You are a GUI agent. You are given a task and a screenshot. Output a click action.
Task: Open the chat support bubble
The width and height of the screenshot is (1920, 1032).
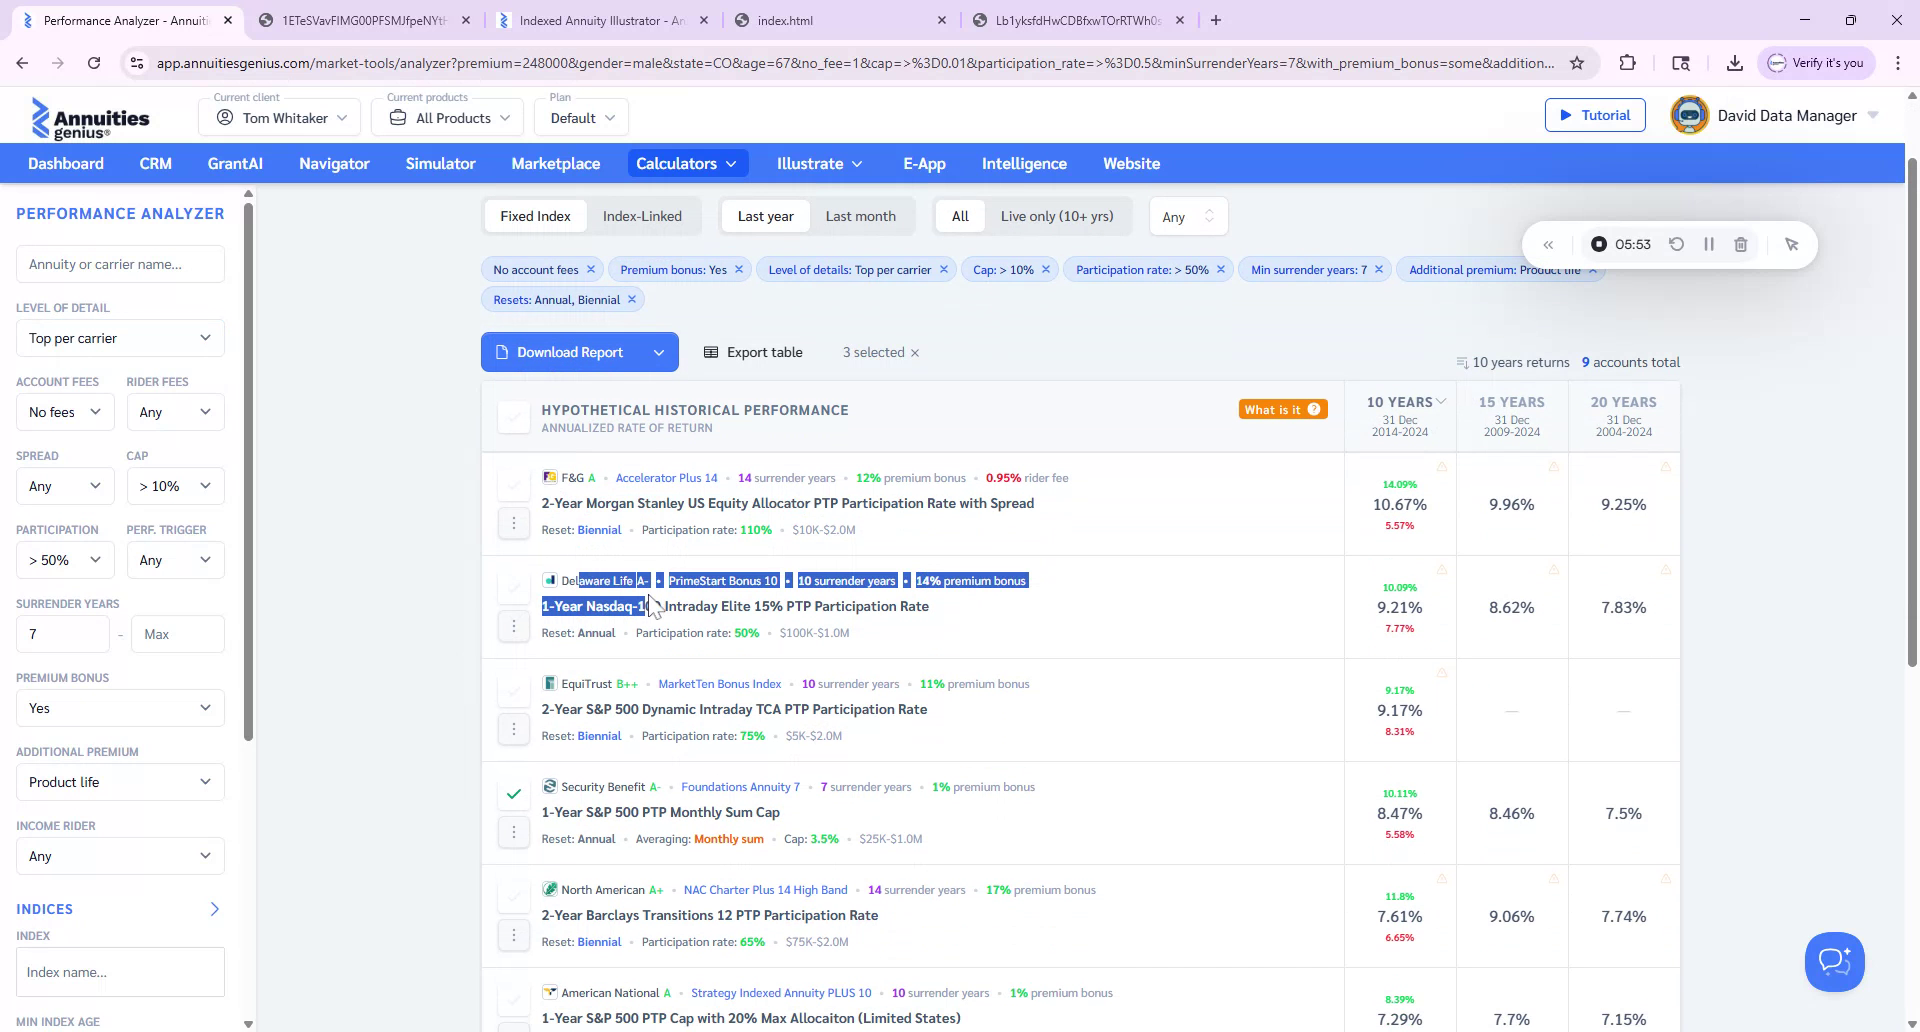[1834, 961]
